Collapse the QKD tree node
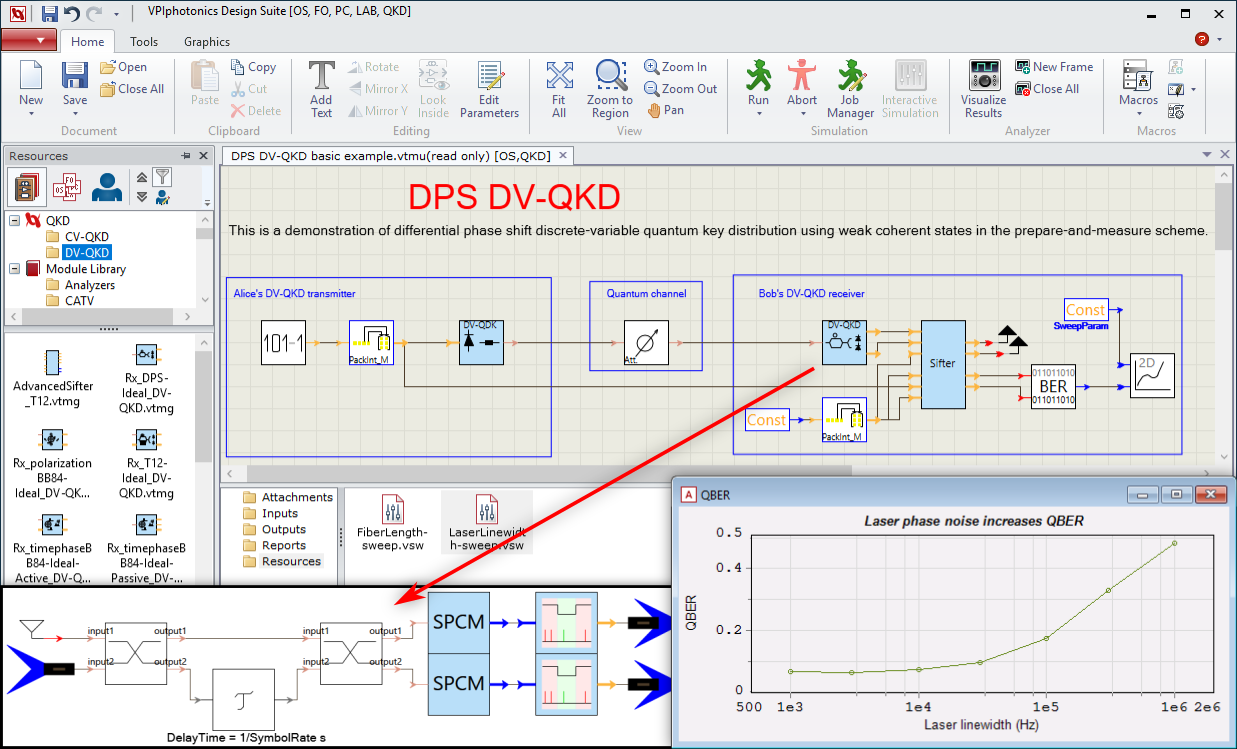The height and width of the screenshot is (749, 1237). click(15, 221)
